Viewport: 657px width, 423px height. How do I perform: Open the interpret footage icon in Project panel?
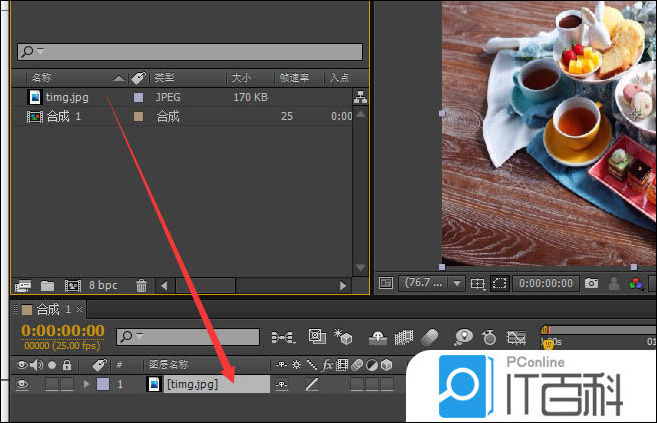pos(23,286)
